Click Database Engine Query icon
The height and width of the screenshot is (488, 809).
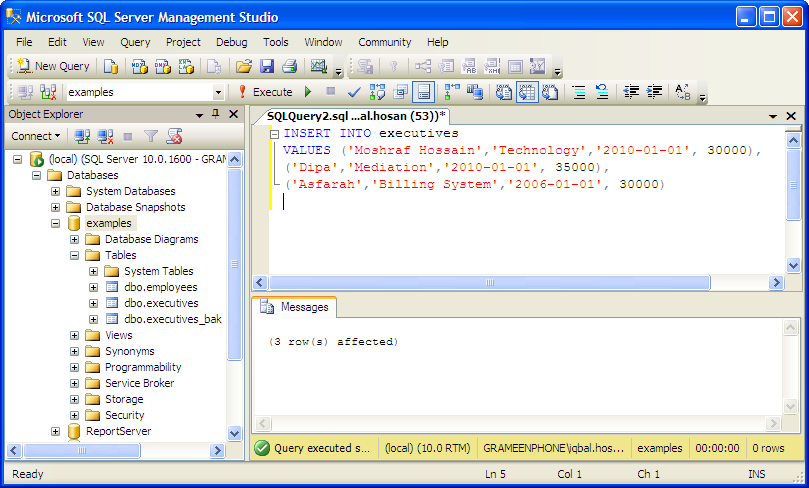[110, 66]
